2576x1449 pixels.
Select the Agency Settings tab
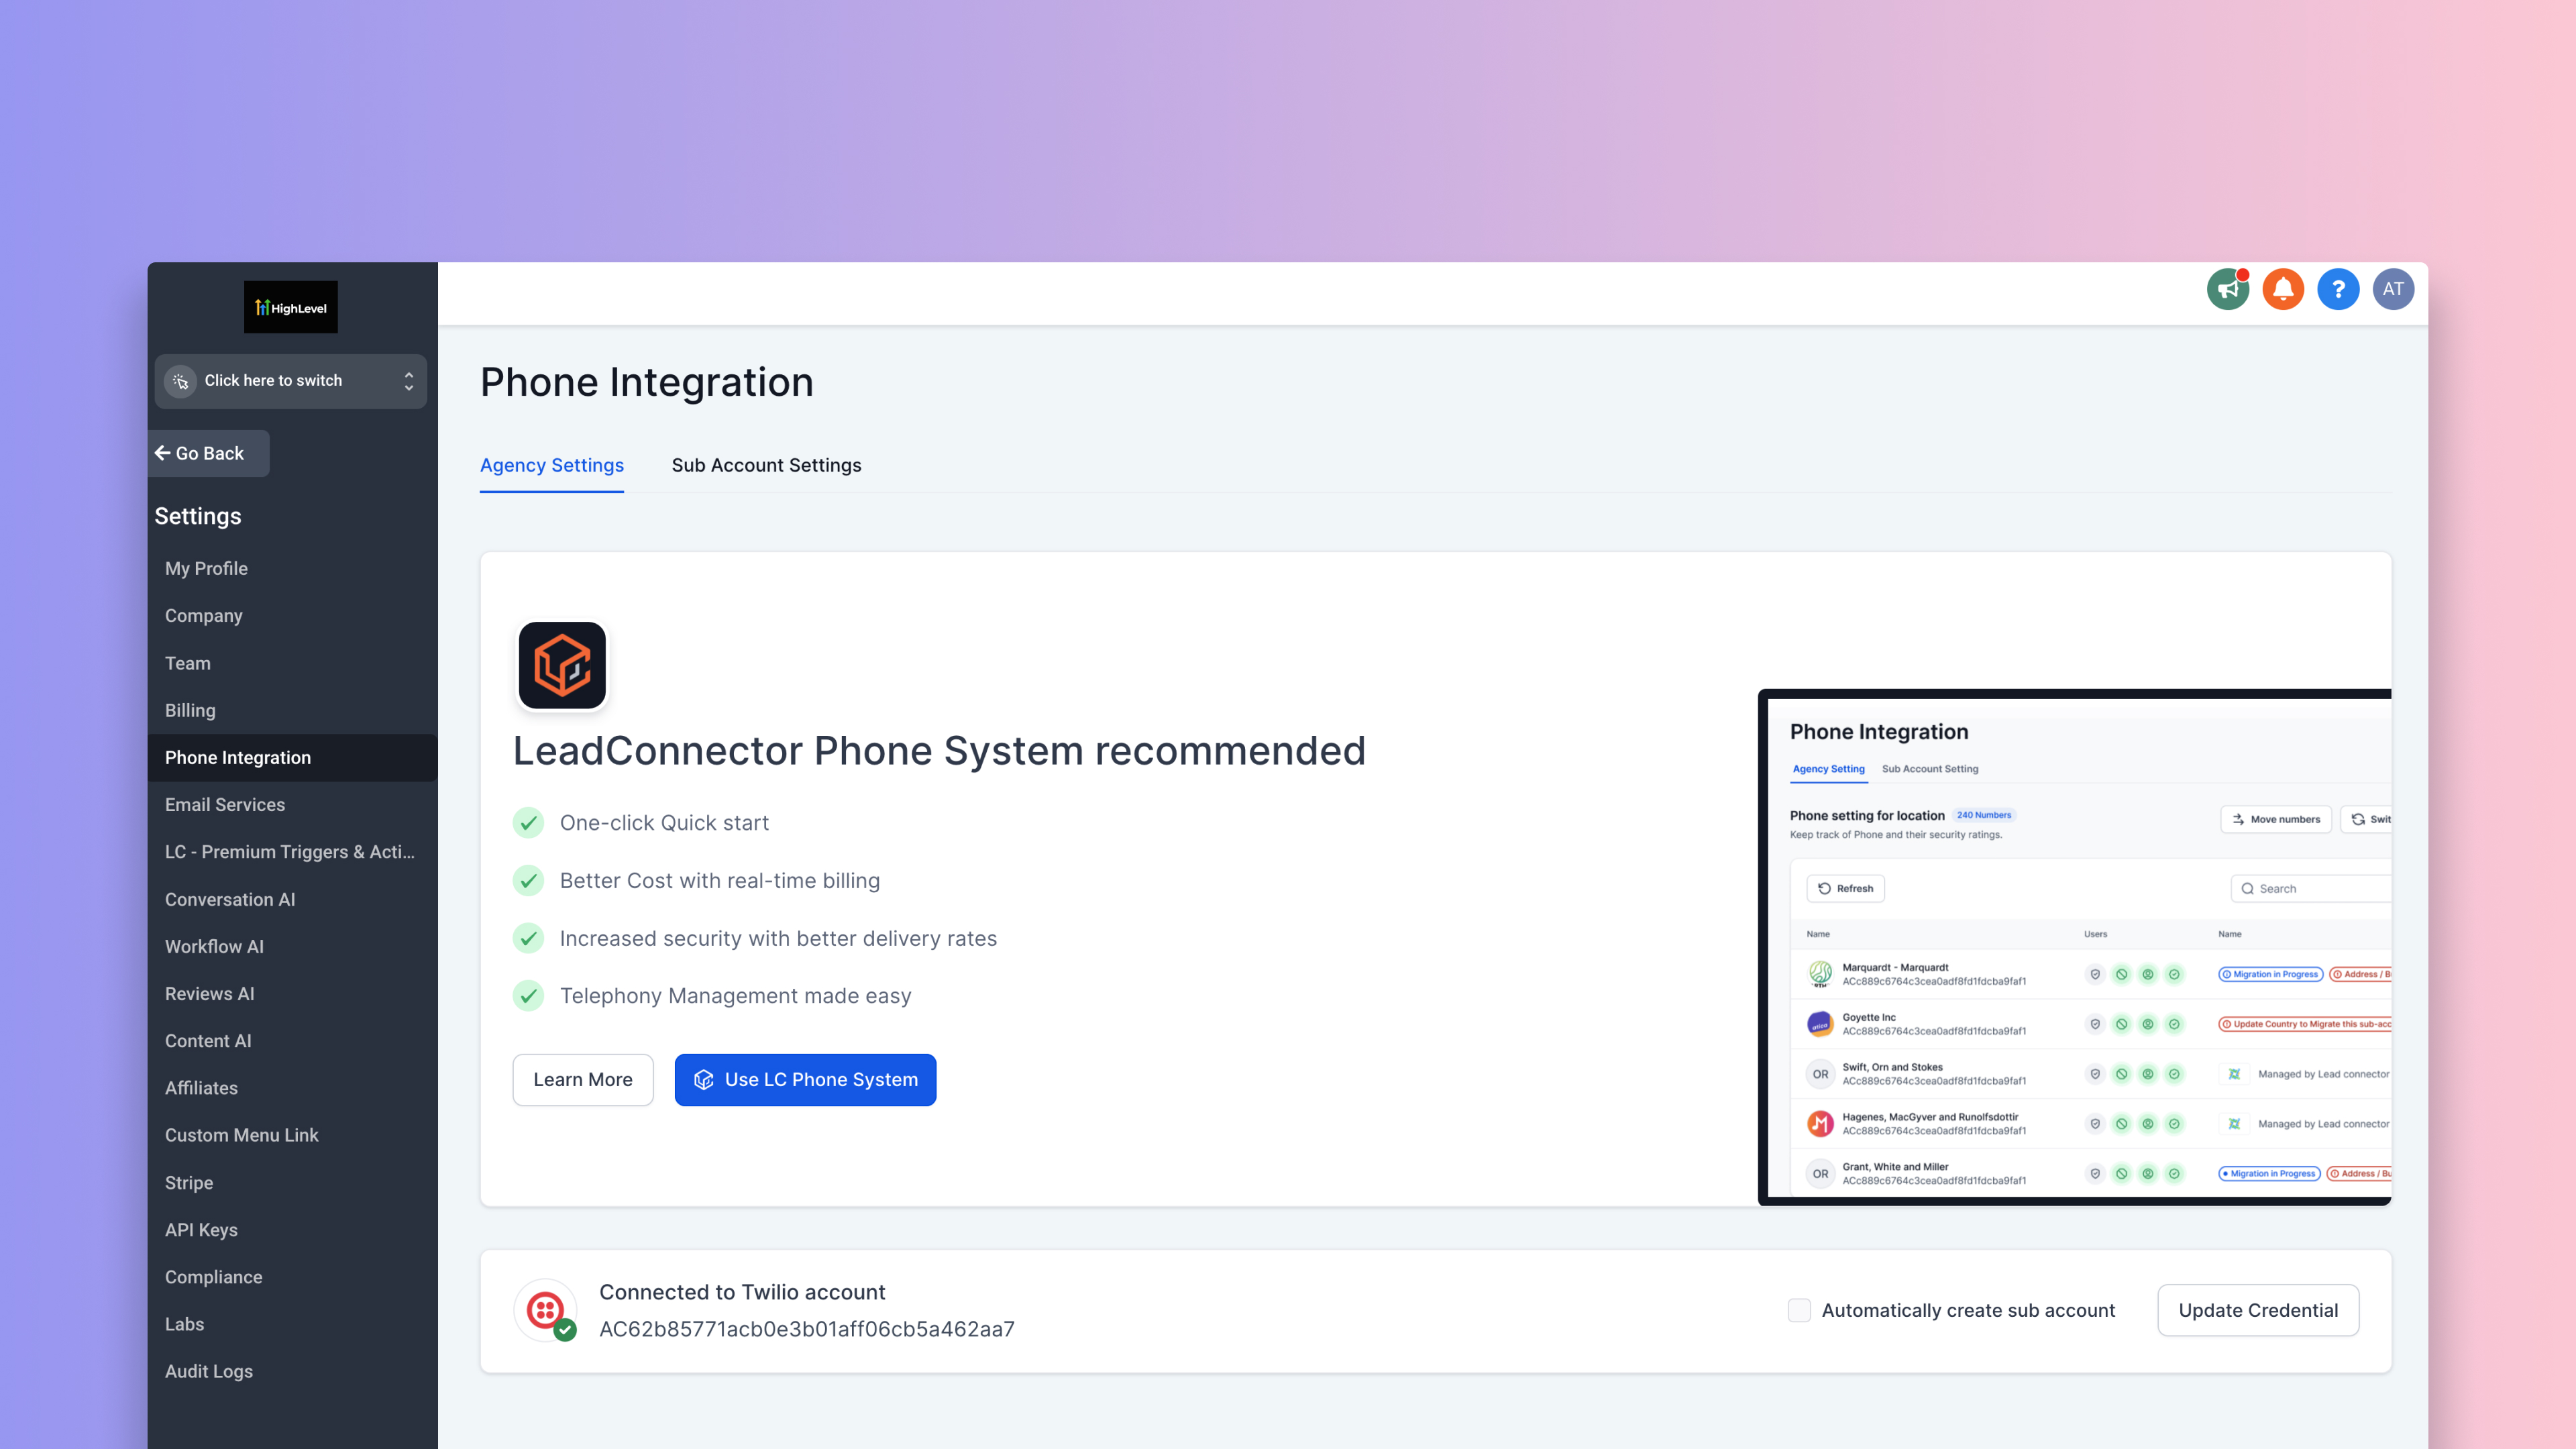[552, 465]
